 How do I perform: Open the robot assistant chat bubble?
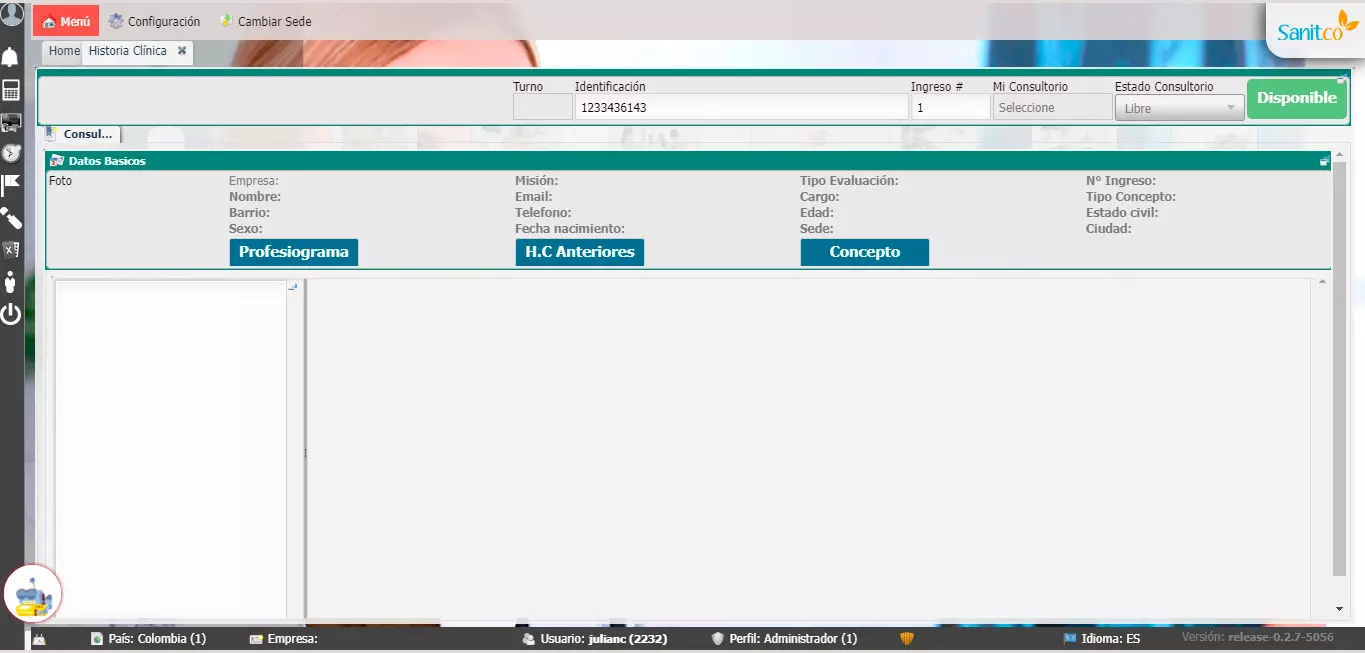click(x=33, y=596)
